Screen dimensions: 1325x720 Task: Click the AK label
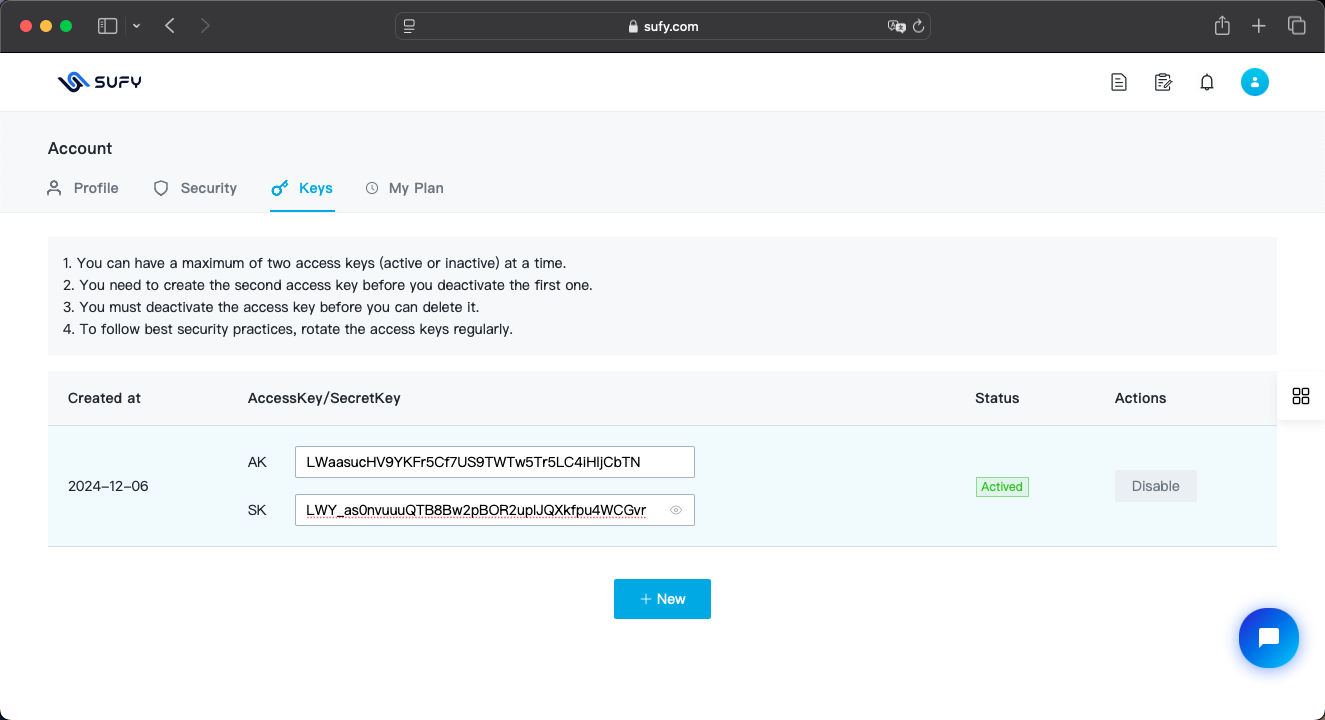(257, 462)
